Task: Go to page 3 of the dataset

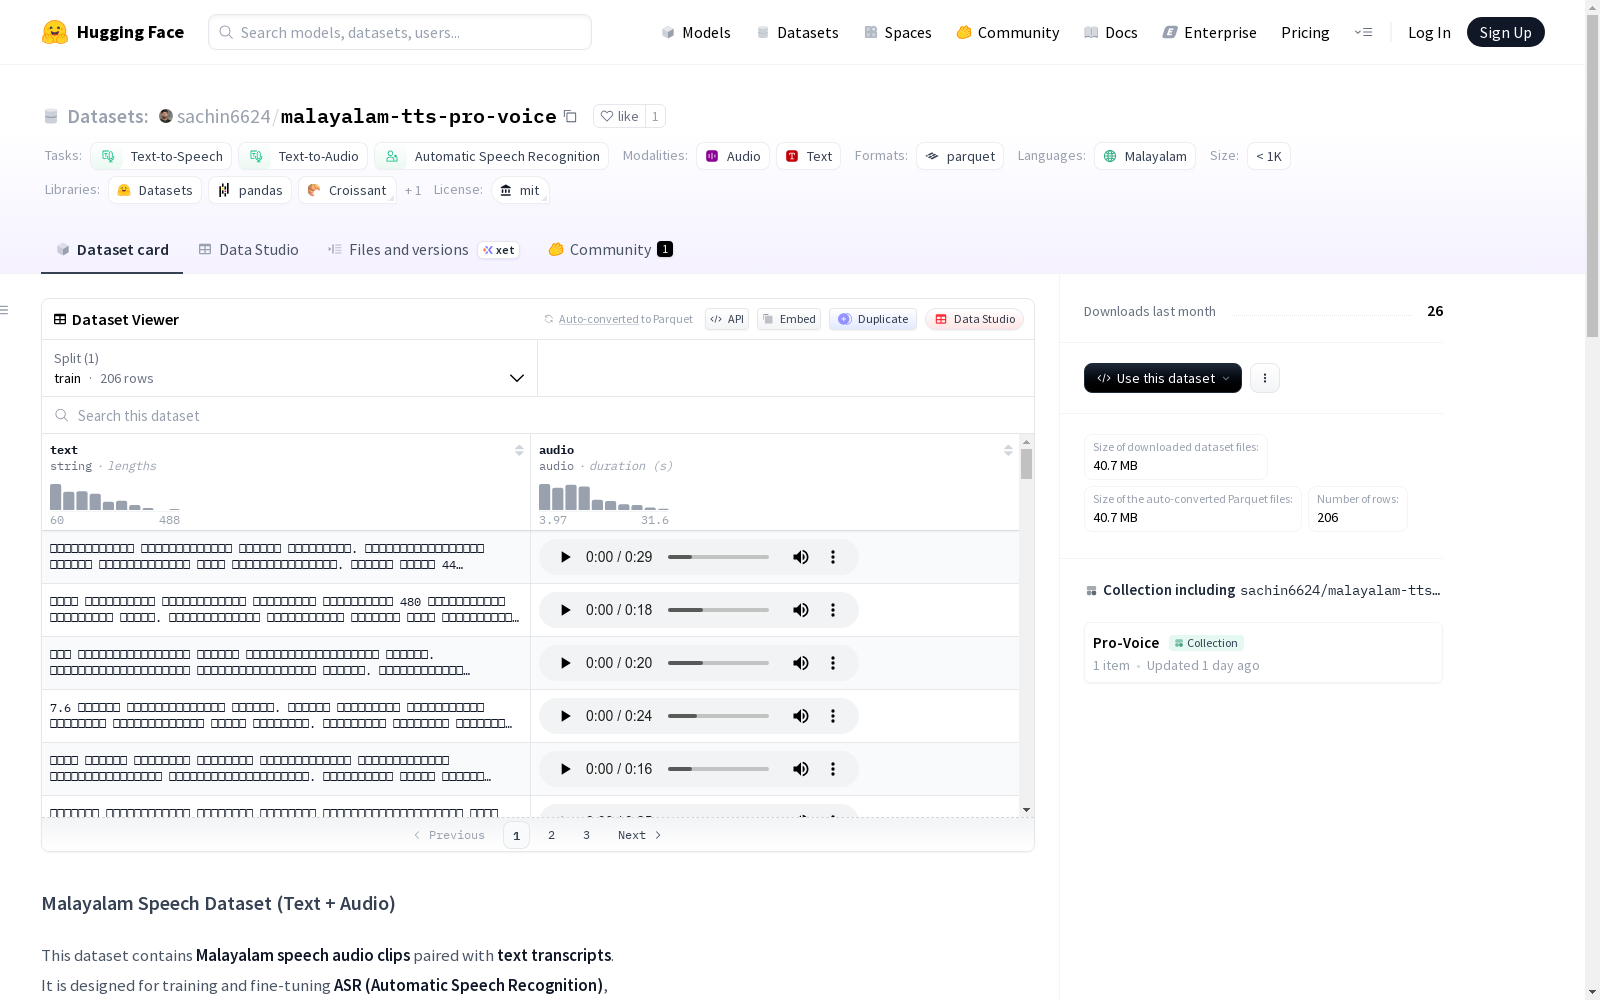Action: click(x=586, y=835)
